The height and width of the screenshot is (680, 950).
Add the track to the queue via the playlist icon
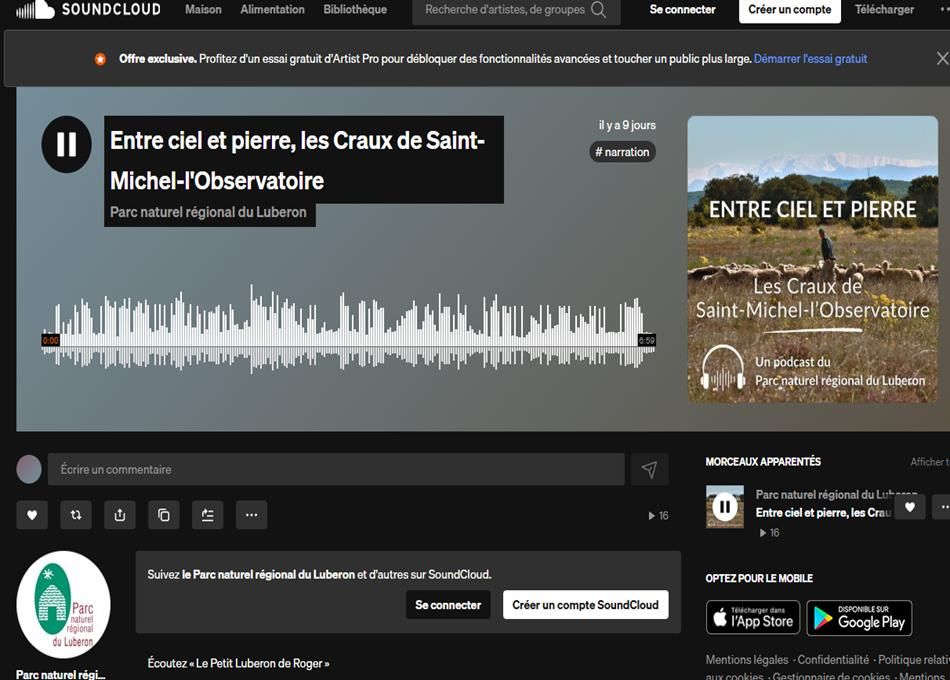pos(207,515)
